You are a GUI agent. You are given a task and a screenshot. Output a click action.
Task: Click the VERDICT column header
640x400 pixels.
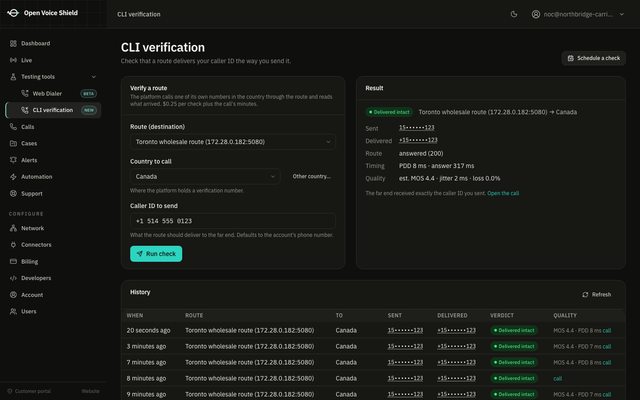(502, 316)
